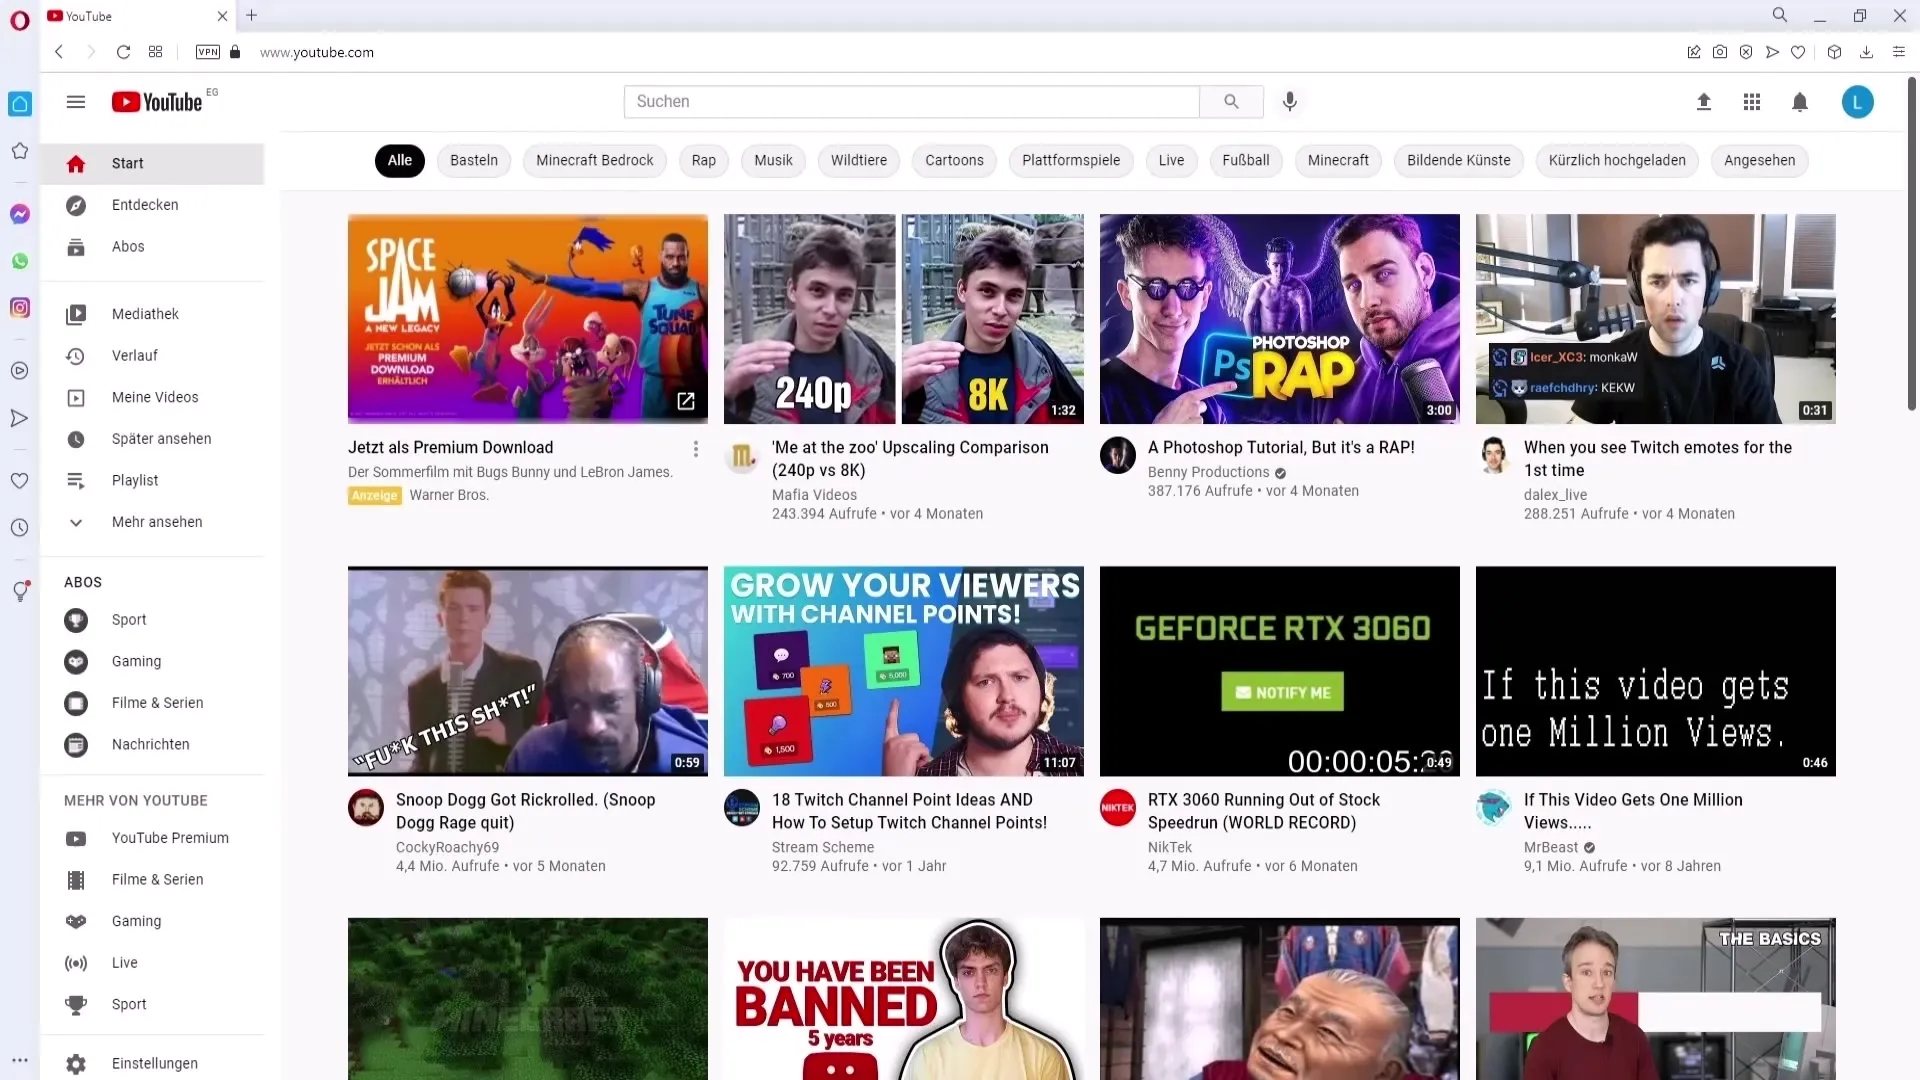This screenshot has height=1080, width=1920.
Task: Open the video upload icon
Action: point(1704,102)
